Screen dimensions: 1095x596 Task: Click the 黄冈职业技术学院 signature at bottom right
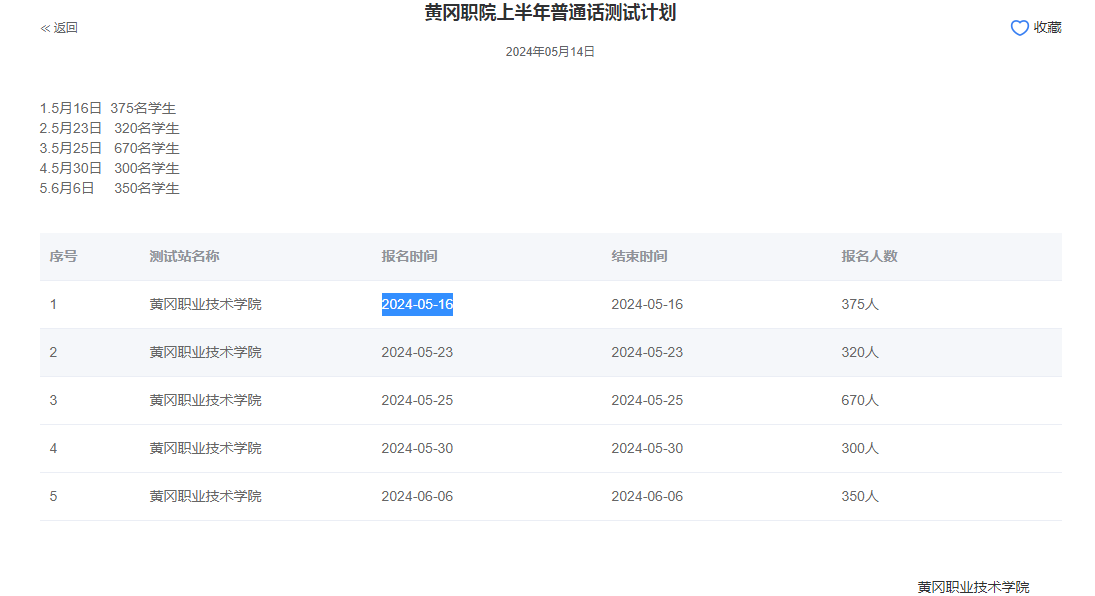click(973, 587)
